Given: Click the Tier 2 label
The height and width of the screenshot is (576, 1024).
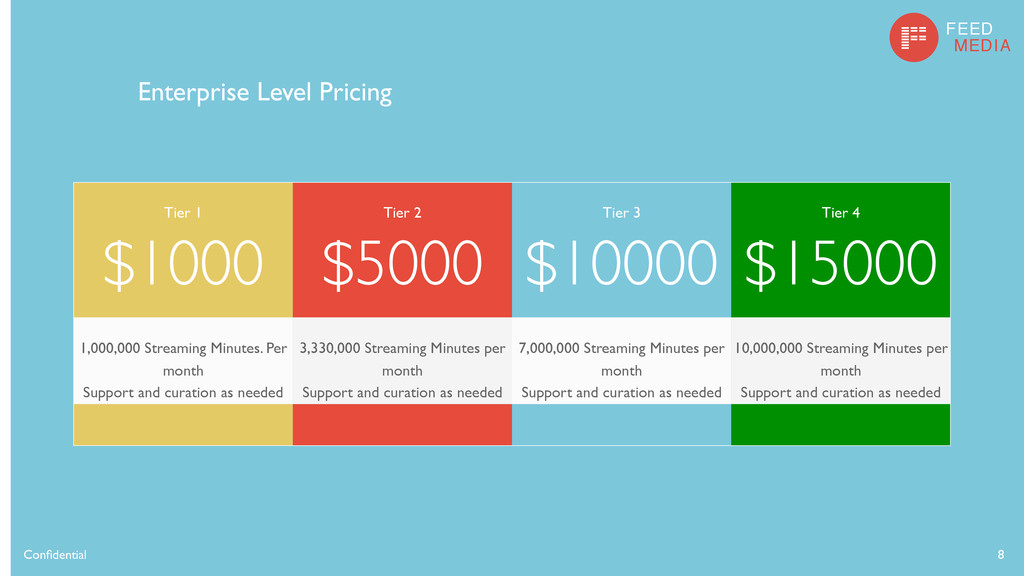Looking at the screenshot, I should pyautogui.click(x=402, y=213).
